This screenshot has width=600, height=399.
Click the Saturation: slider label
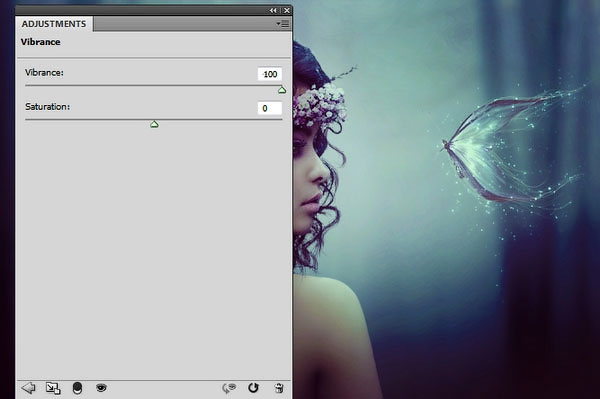point(48,107)
